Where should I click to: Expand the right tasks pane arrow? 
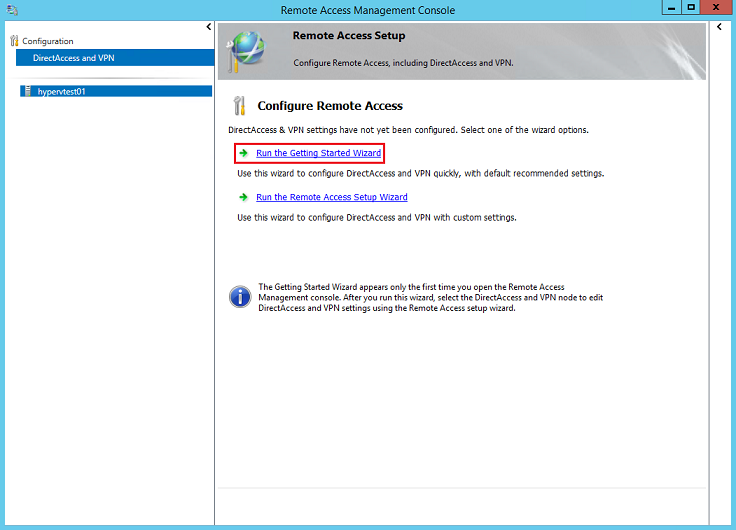719,27
